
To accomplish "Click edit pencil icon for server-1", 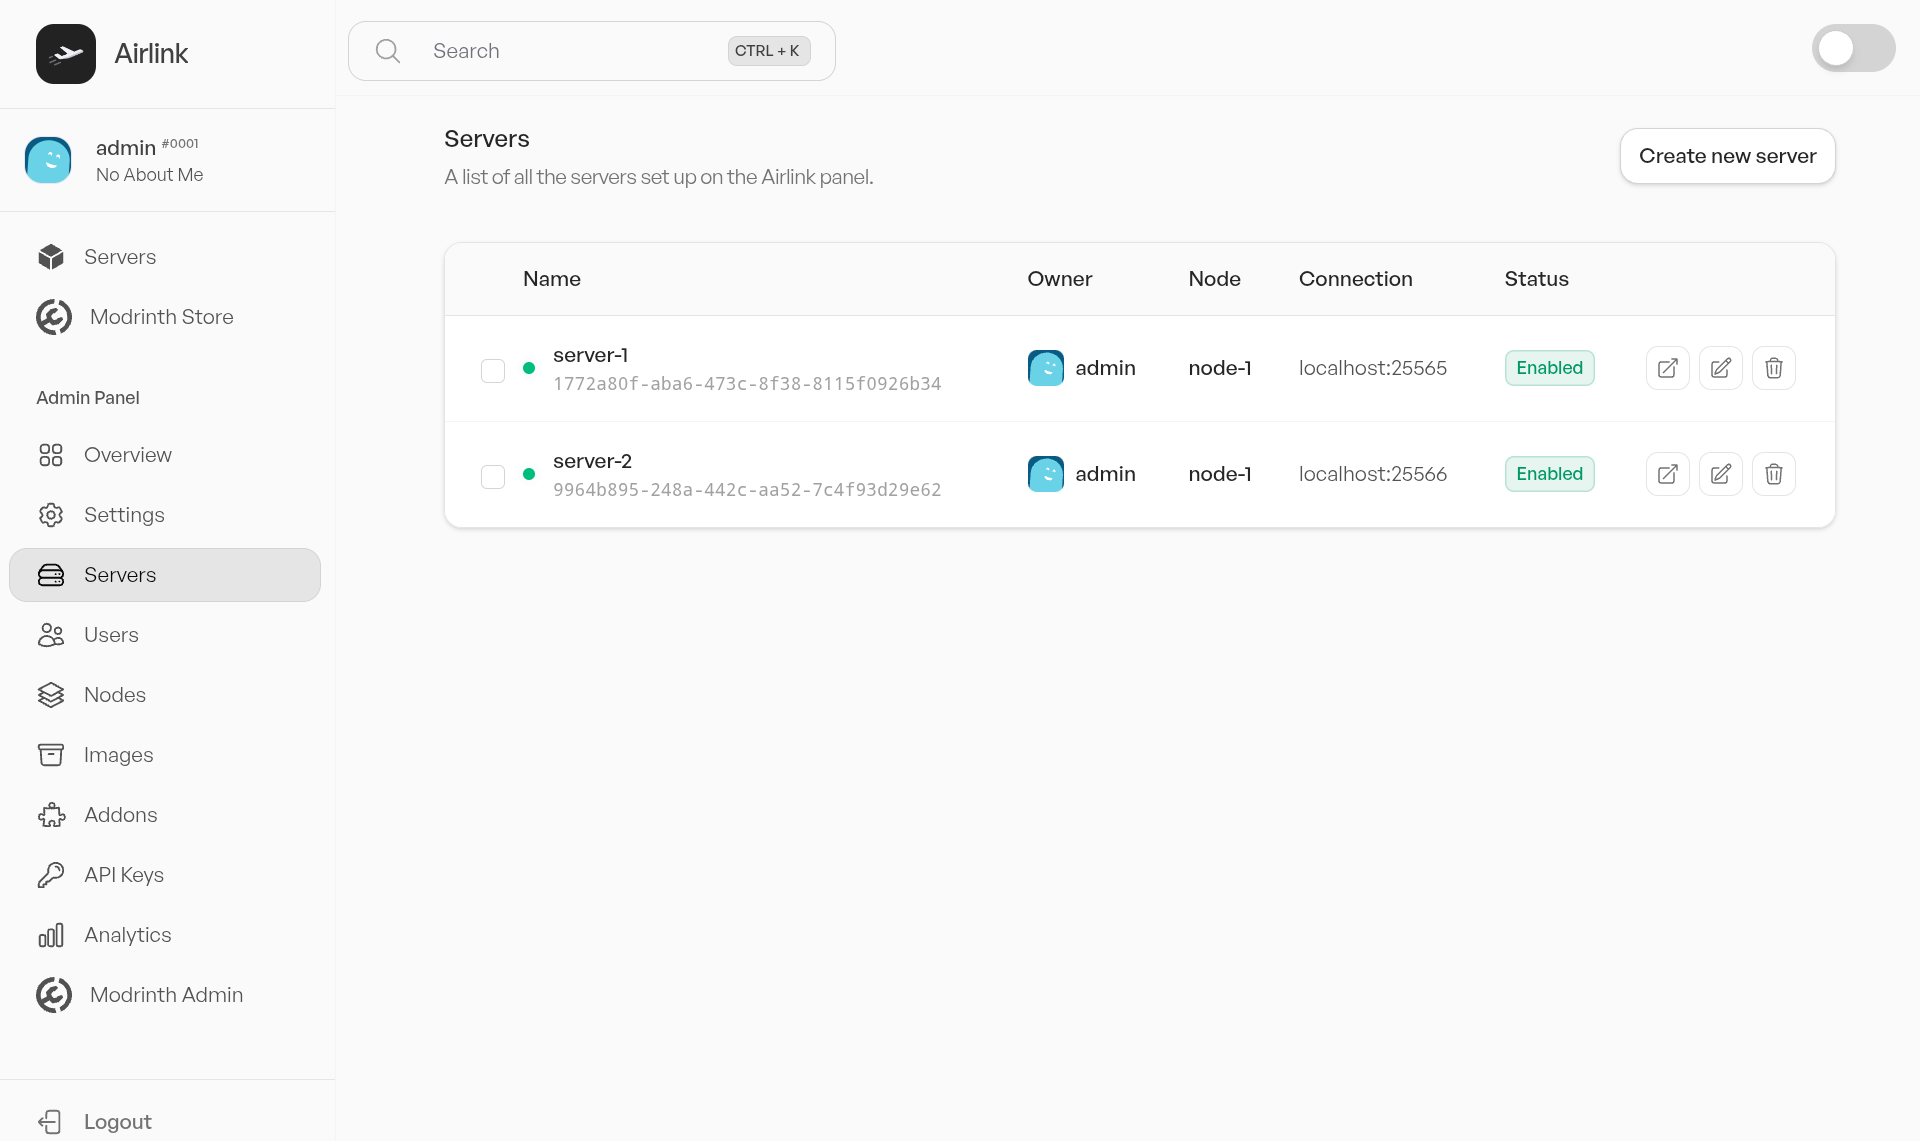I will [1720, 368].
